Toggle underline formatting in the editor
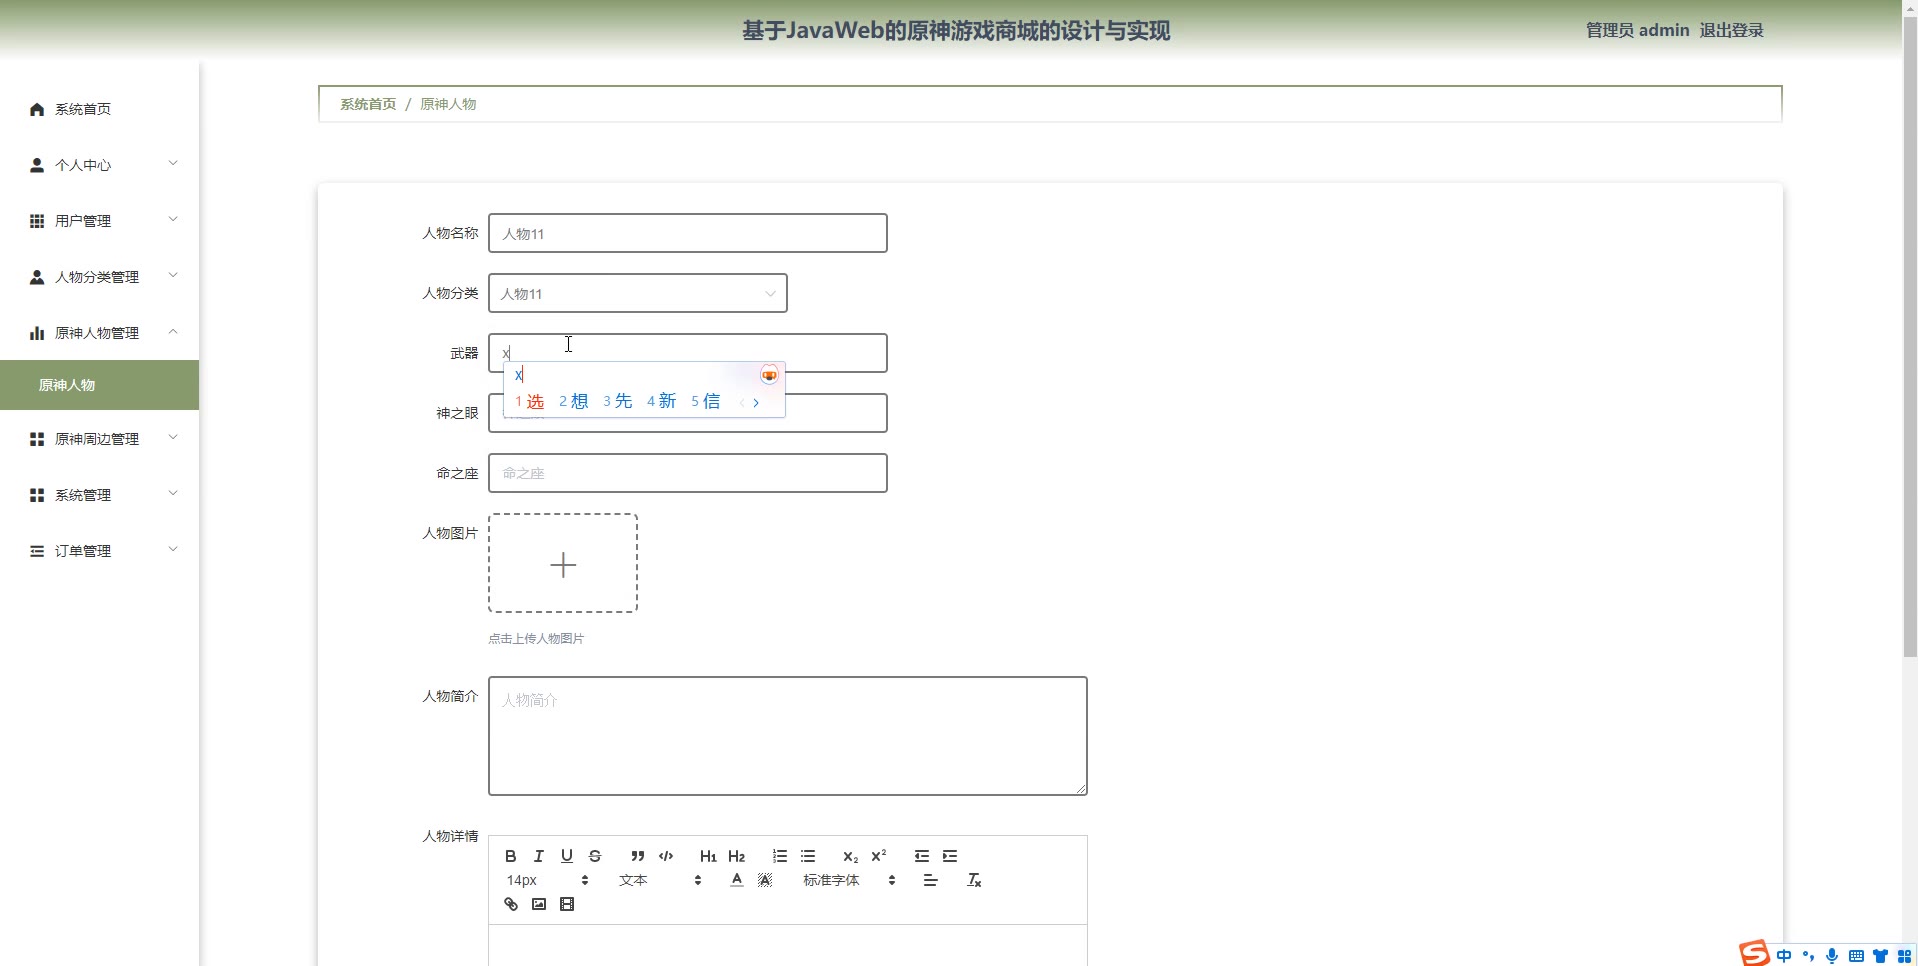 coord(567,856)
